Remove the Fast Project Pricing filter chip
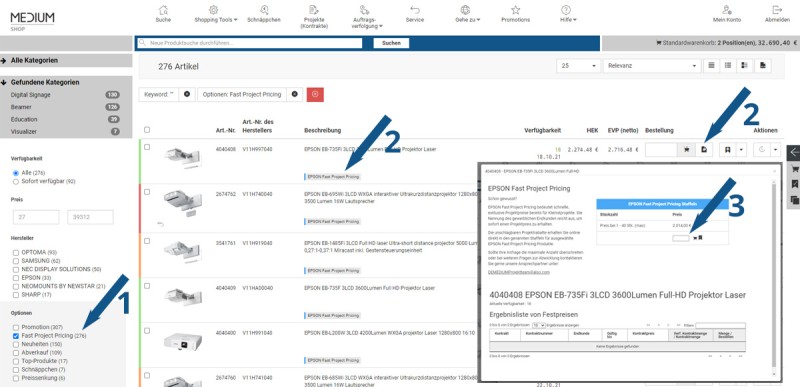 pyautogui.click(x=294, y=94)
